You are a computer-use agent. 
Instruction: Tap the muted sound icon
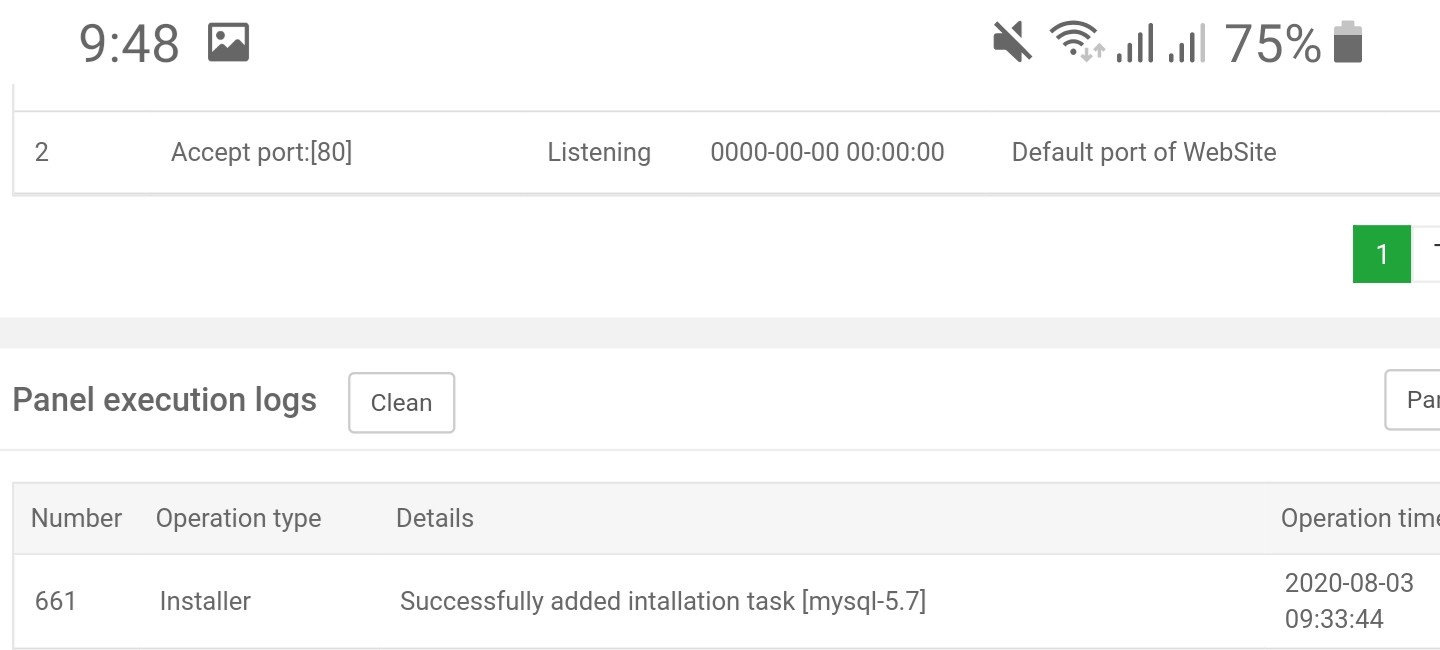coord(1012,43)
